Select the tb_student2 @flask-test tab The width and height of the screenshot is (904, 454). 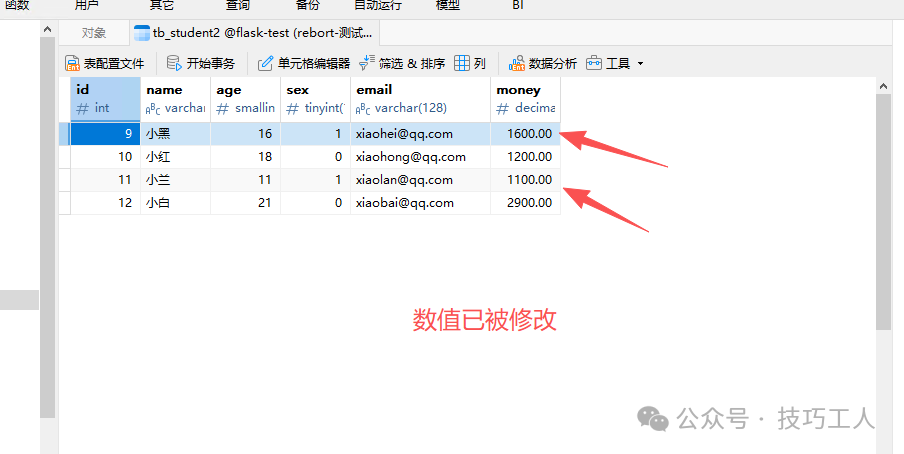254,33
